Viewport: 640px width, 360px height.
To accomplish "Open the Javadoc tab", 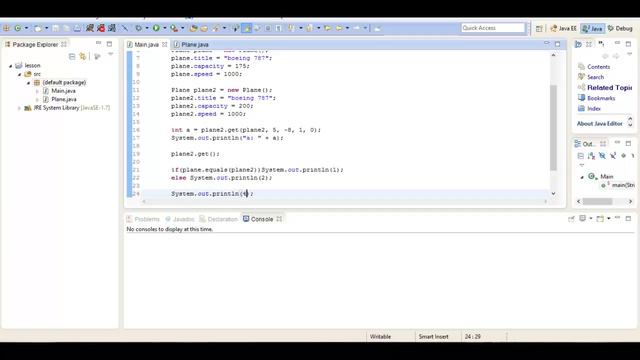I will coord(180,219).
